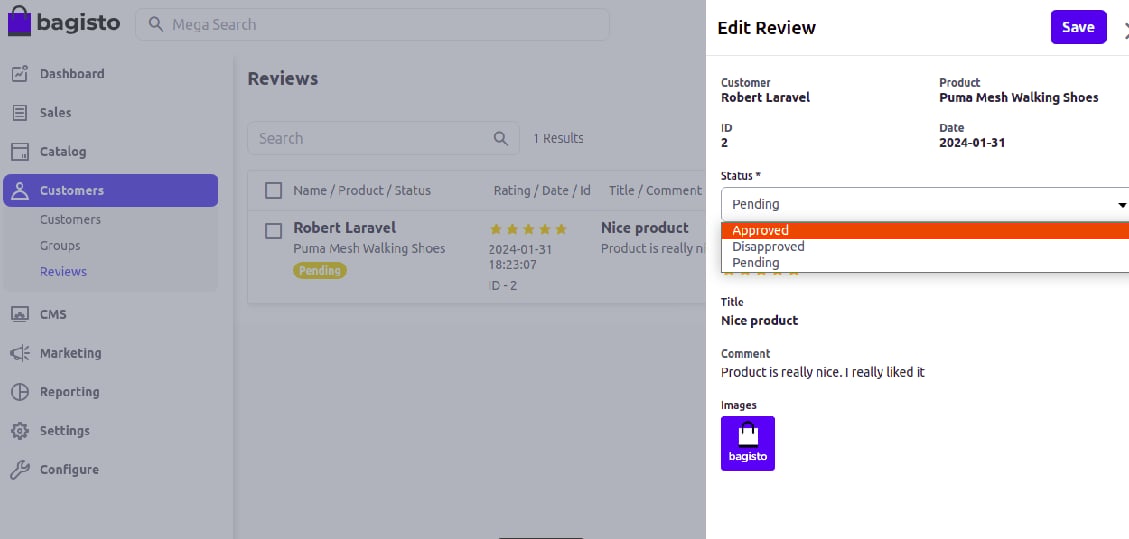Open the Groups sub-menu link
The width and height of the screenshot is (1129, 539).
(x=60, y=245)
